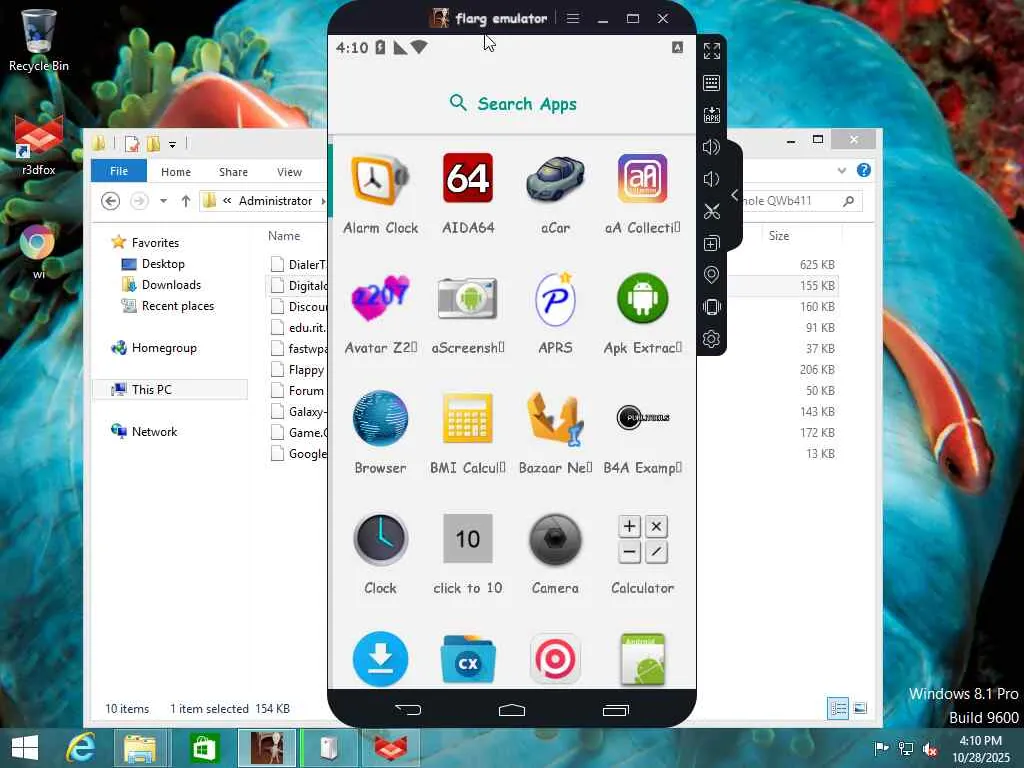Click the multi-instance plus icon in emulator sidebar
Image resolution: width=1024 pixels, height=768 pixels.
[712, 243]
